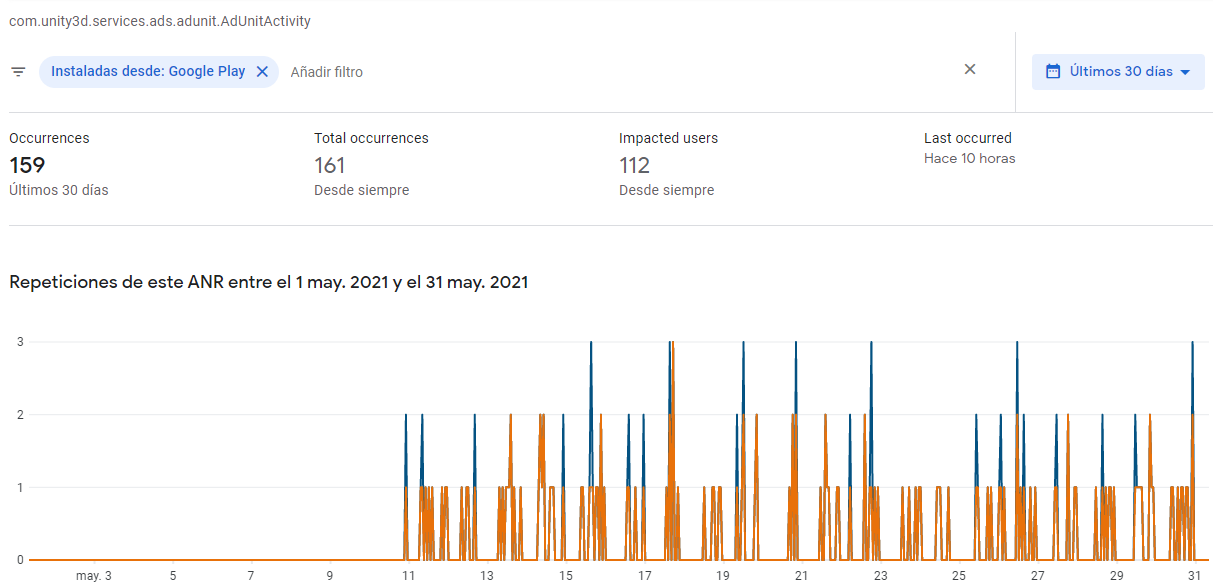This screenshot has height=586, width=1213.
Task: Click the X to clear all filters
Action: tap(970, 70)
